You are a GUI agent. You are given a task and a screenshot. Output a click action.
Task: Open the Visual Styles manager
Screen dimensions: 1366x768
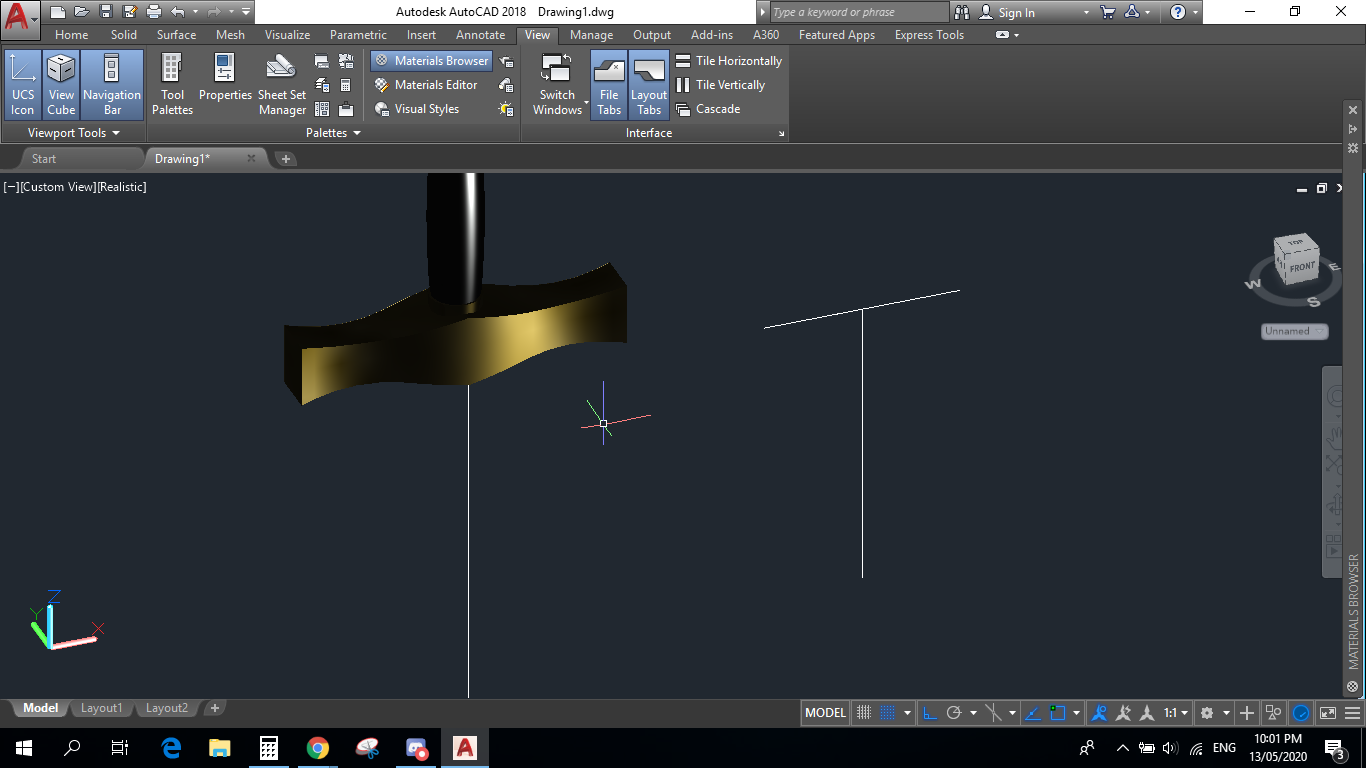[x=417, y=109]
